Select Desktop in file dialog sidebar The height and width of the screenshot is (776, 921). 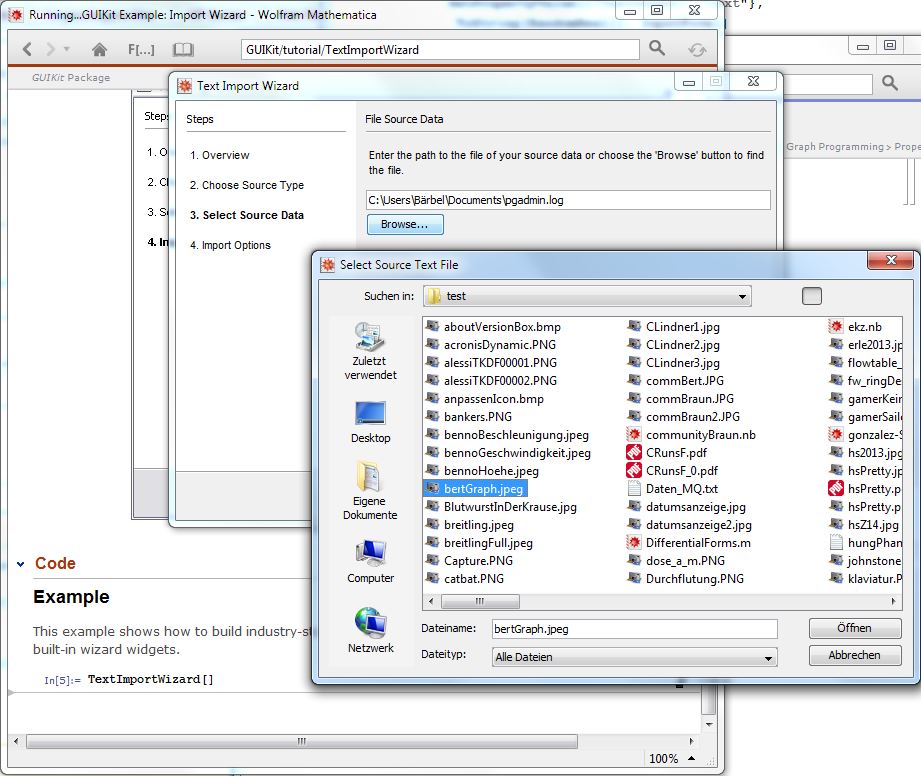(370, 422)
